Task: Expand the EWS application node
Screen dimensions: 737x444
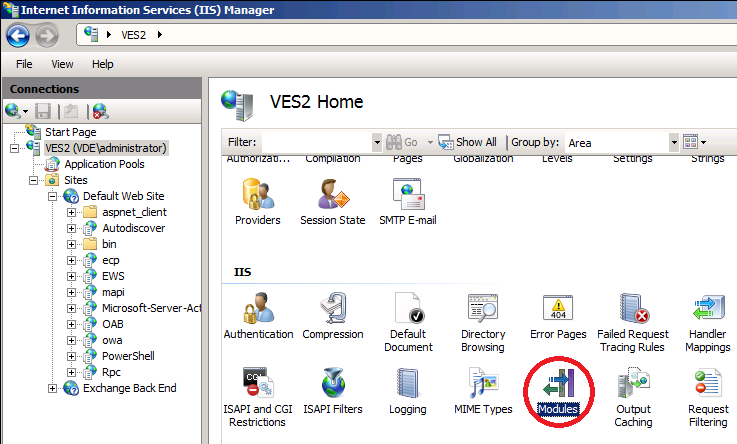Action: point(71,276)
